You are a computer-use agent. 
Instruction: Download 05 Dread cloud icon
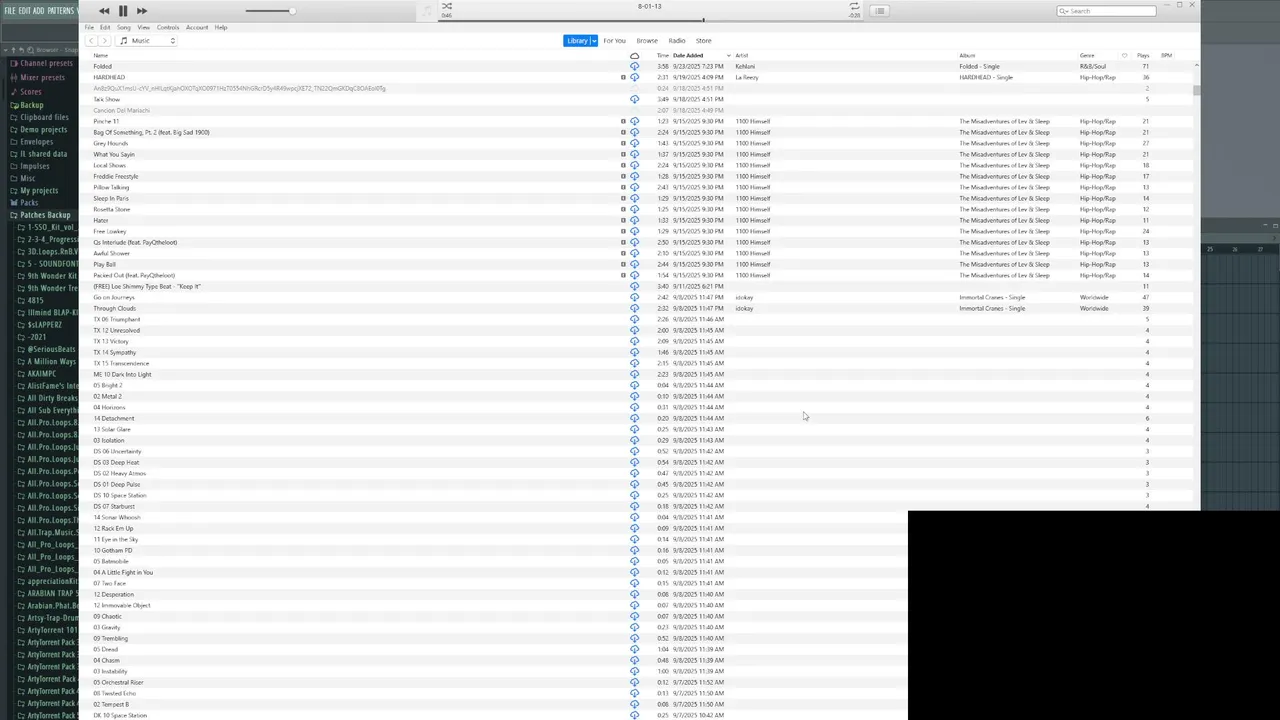(x=634, y=649)
